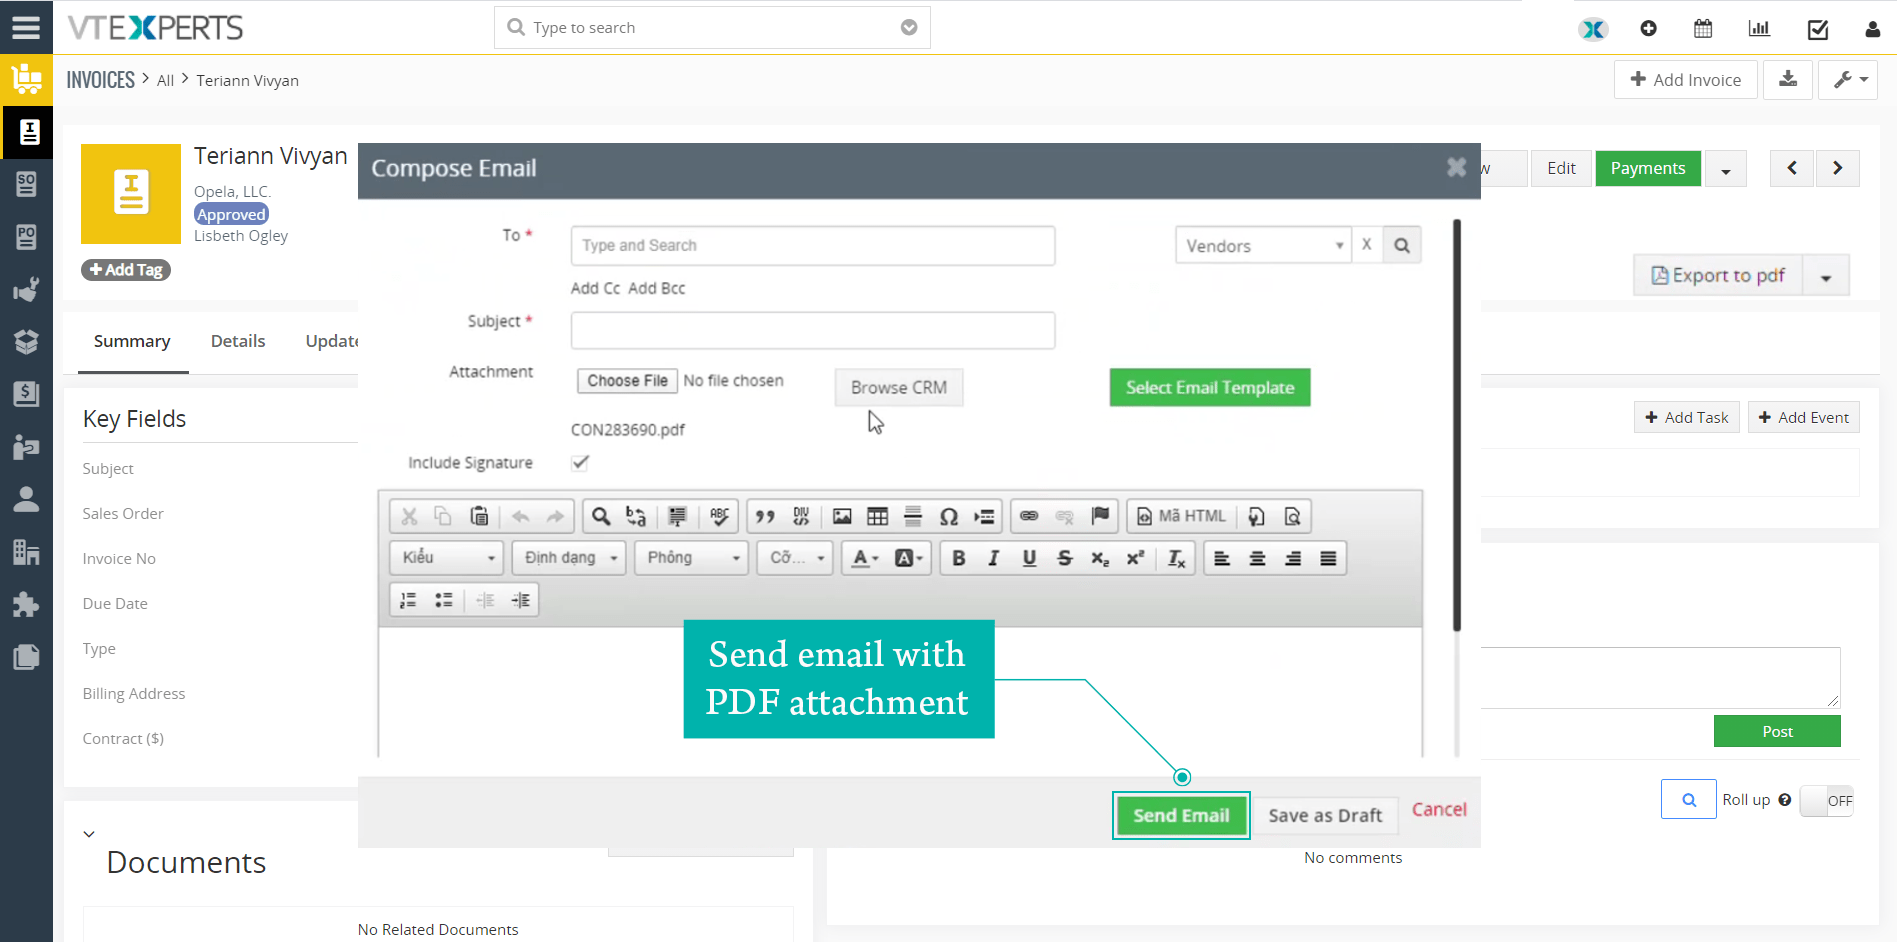Open the Vendors dropdown
This screenshot has height=942, width=1897.
[1262, 245]
